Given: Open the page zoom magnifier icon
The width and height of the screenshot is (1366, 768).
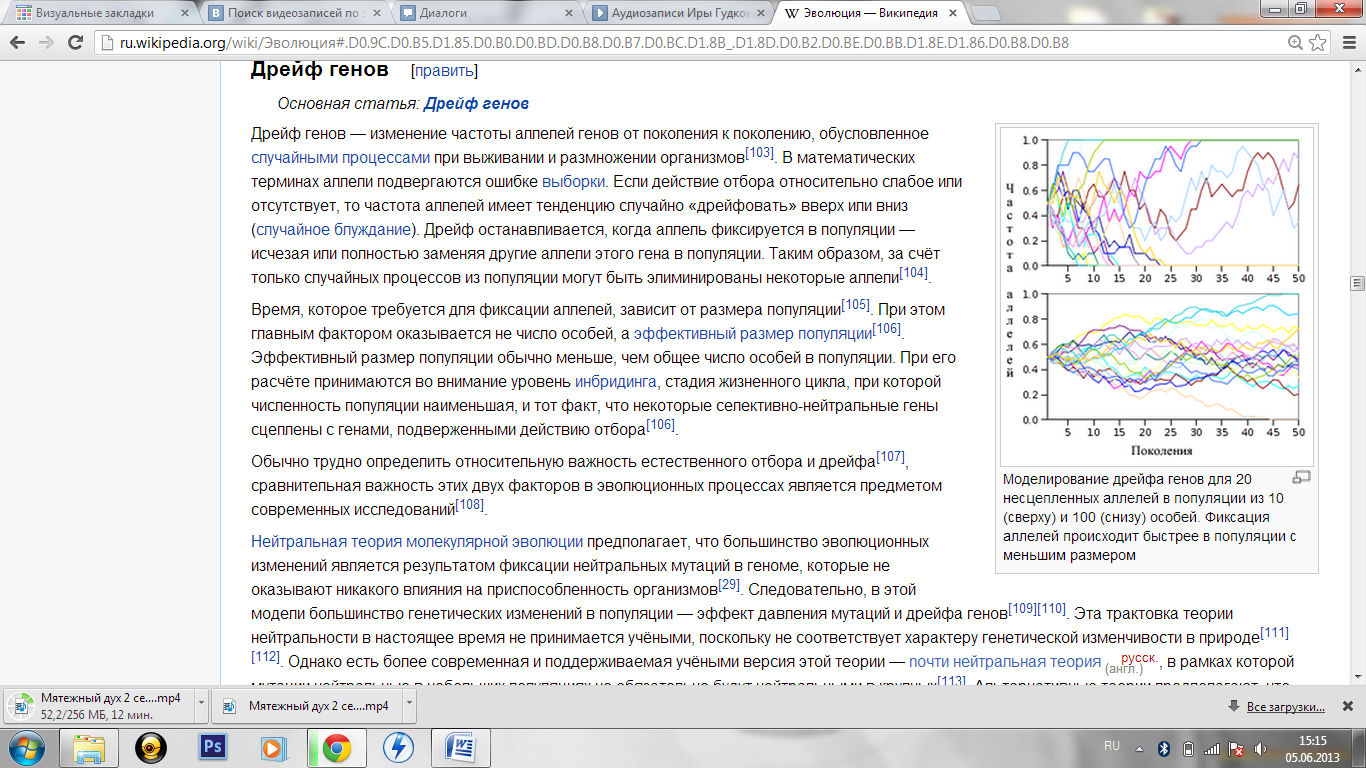Looking at the screenshot, I should [x=1295, y=43].
